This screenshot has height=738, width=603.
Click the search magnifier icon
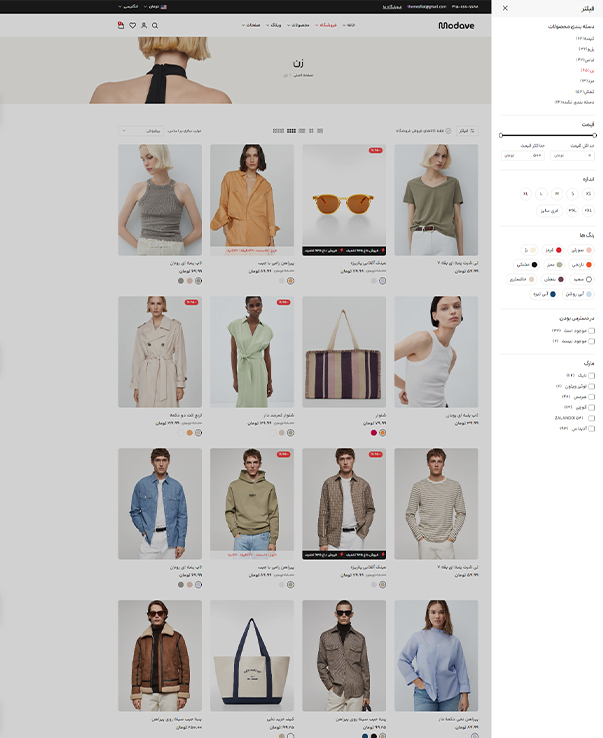[x=155, y=25]
